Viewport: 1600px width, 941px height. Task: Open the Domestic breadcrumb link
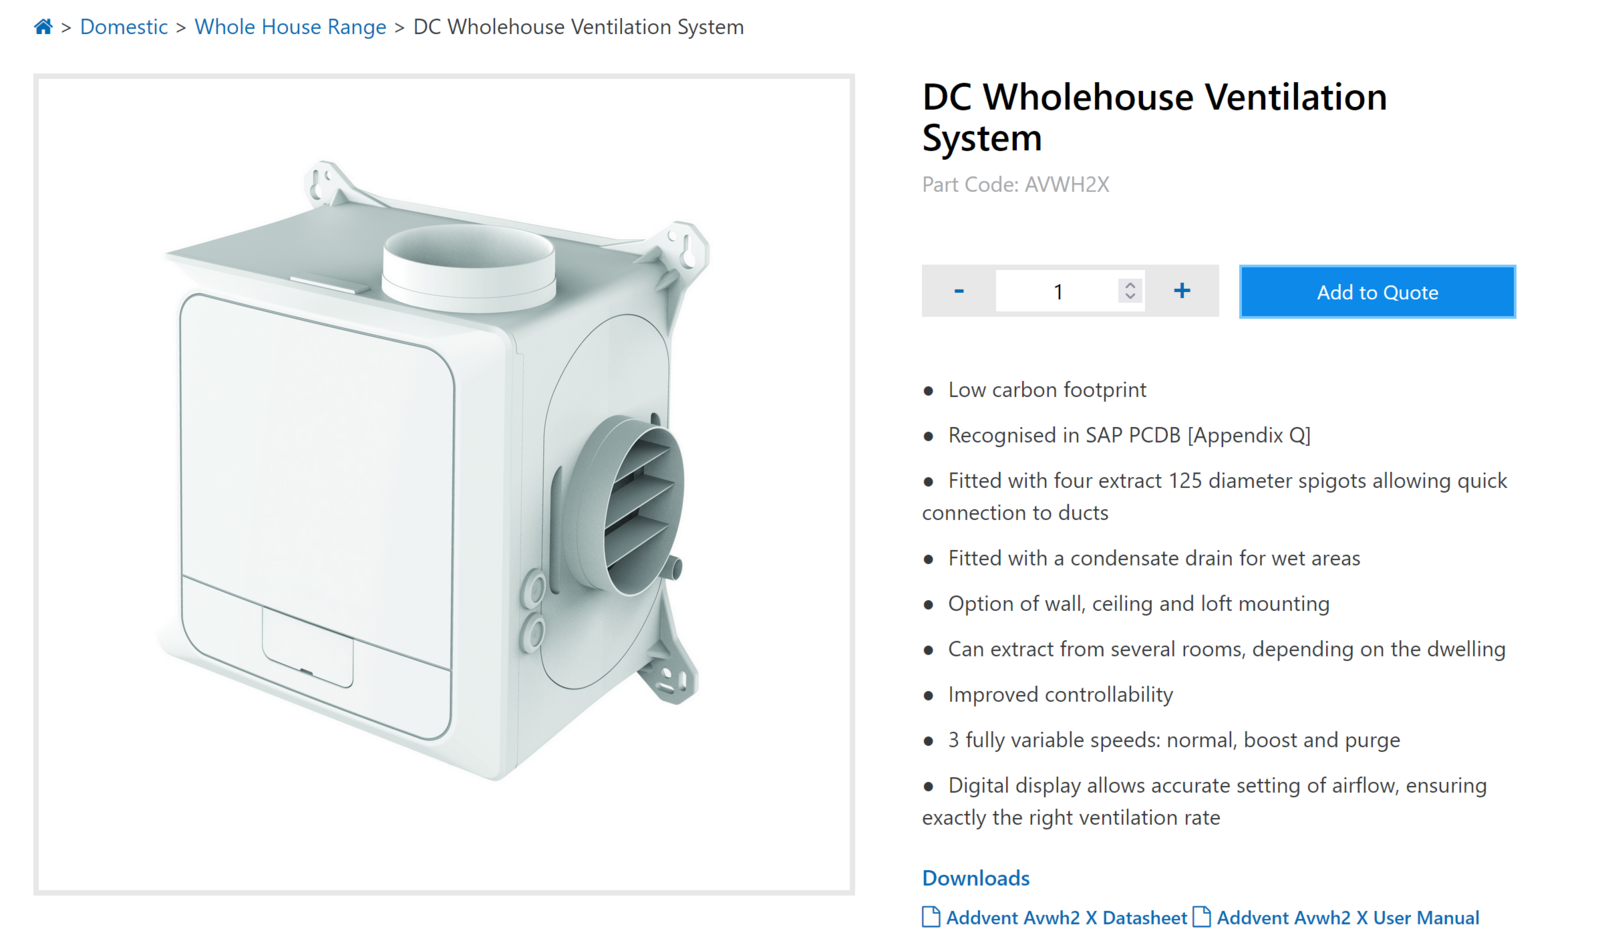(x=124, y=27)
